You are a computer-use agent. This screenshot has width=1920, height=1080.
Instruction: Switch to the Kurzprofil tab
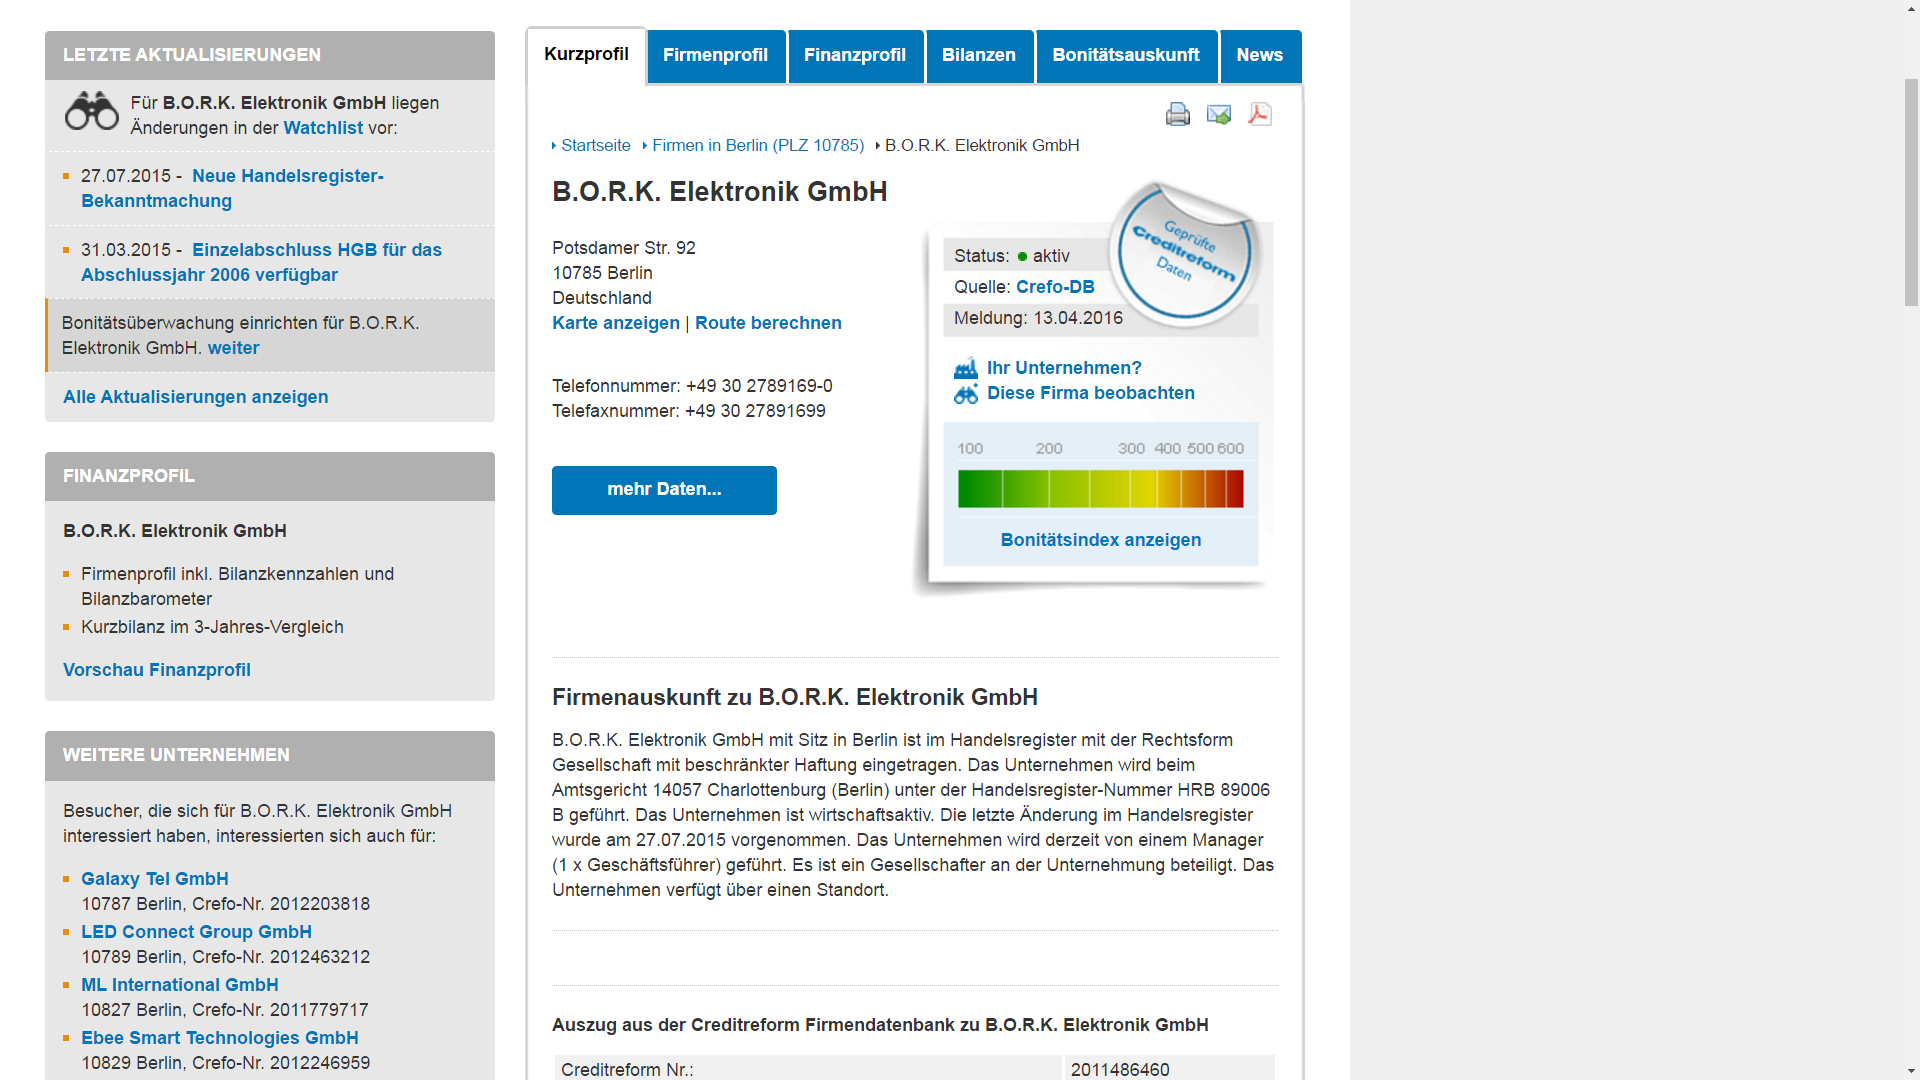pos(586,55)
